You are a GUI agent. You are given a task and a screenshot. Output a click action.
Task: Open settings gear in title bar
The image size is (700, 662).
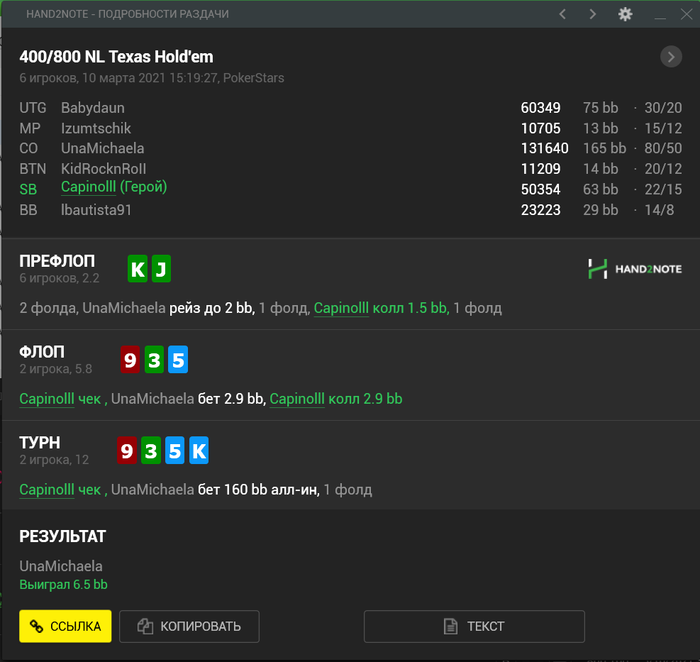(x=625, y=14)
